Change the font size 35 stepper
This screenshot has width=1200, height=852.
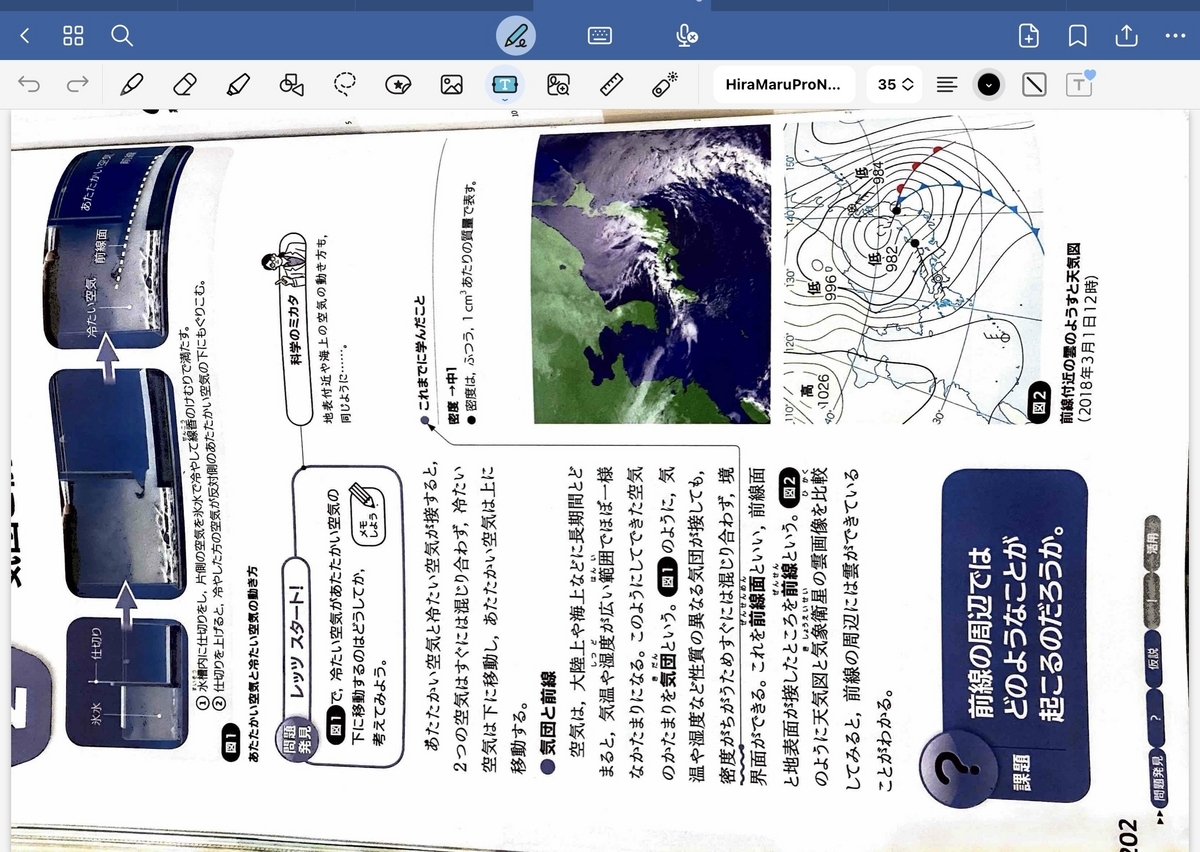pos(896,85)
